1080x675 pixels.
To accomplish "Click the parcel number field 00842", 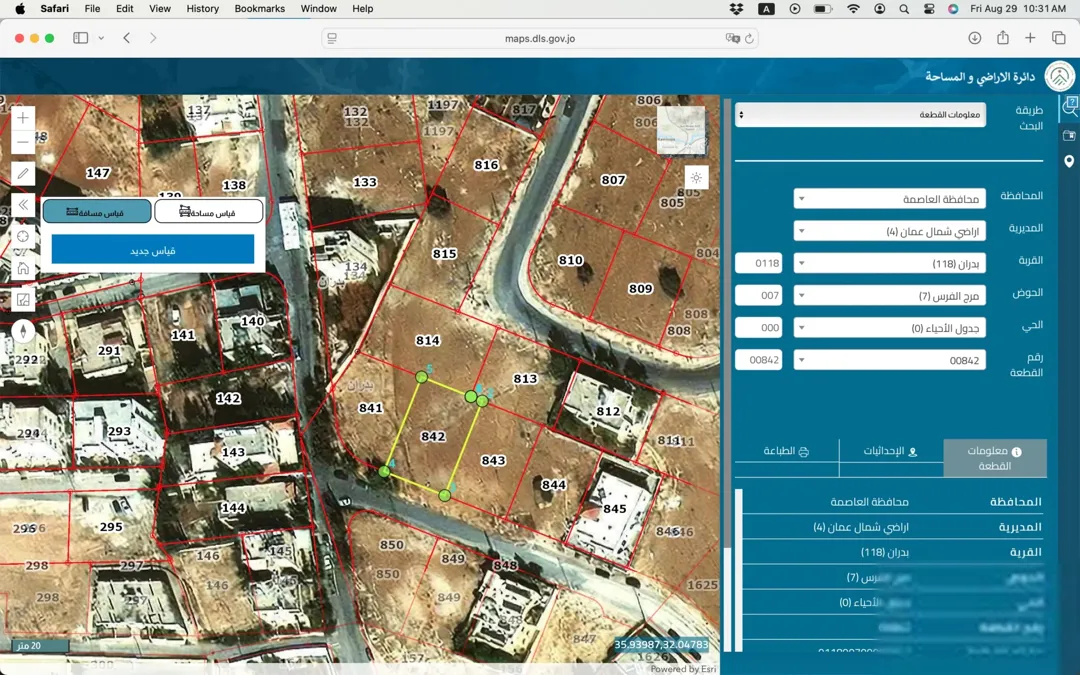I will [758, 360].
